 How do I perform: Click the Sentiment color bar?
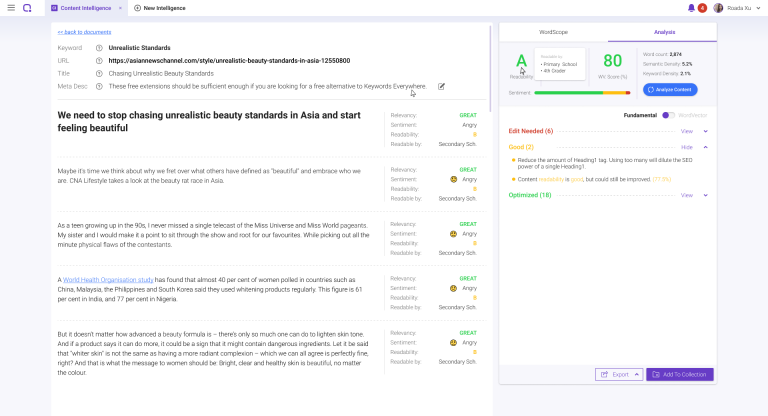tap(582, 93)
